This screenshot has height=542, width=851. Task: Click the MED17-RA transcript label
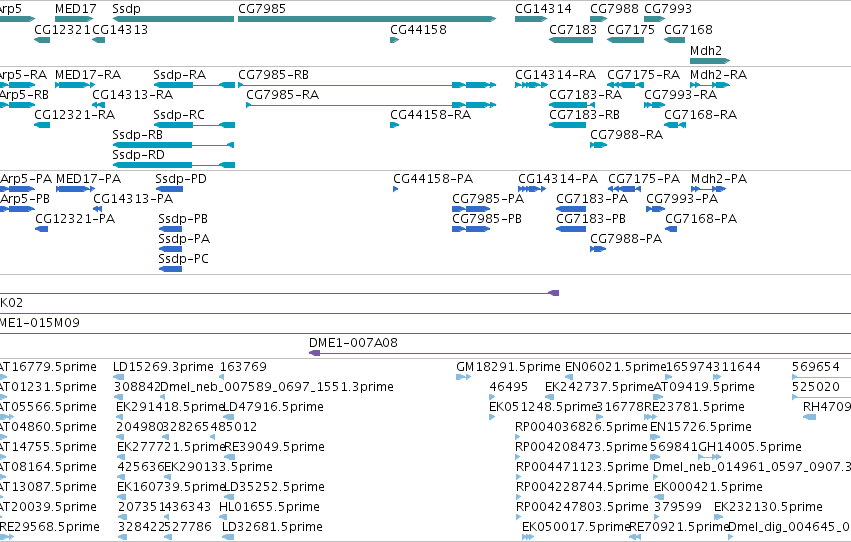tap(88, 74)
